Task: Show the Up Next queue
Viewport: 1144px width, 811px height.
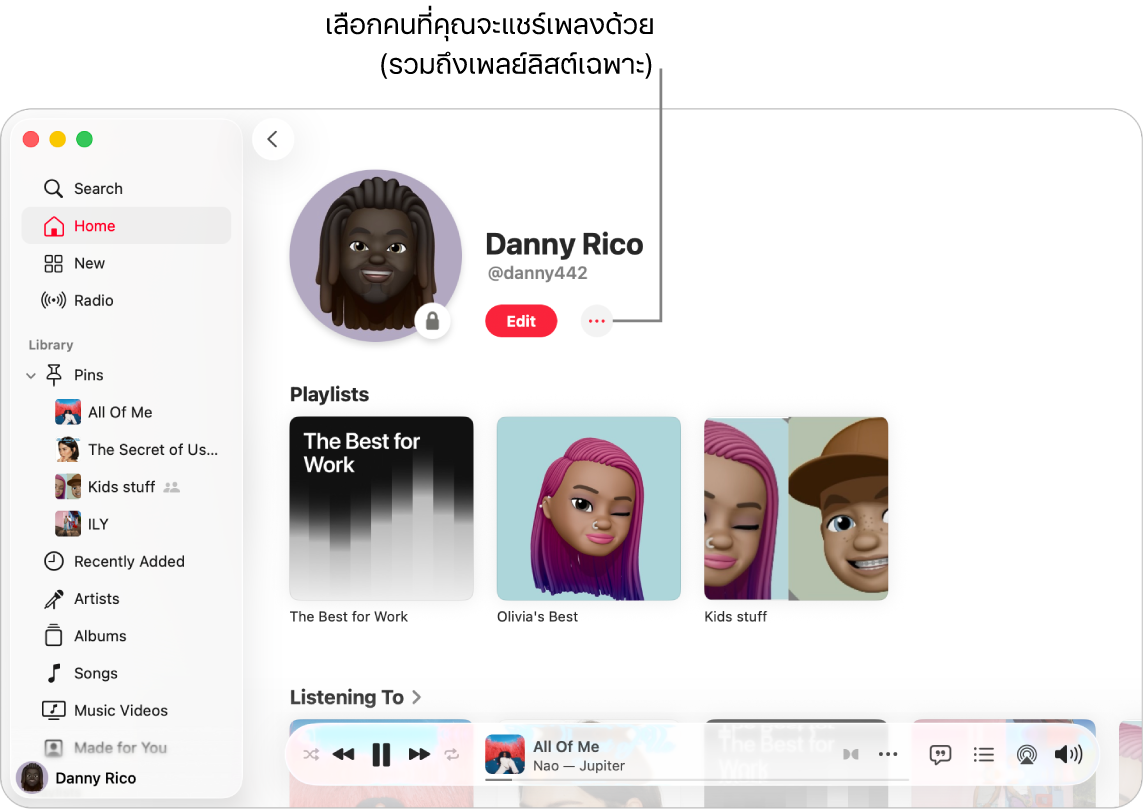Action: 983,754
